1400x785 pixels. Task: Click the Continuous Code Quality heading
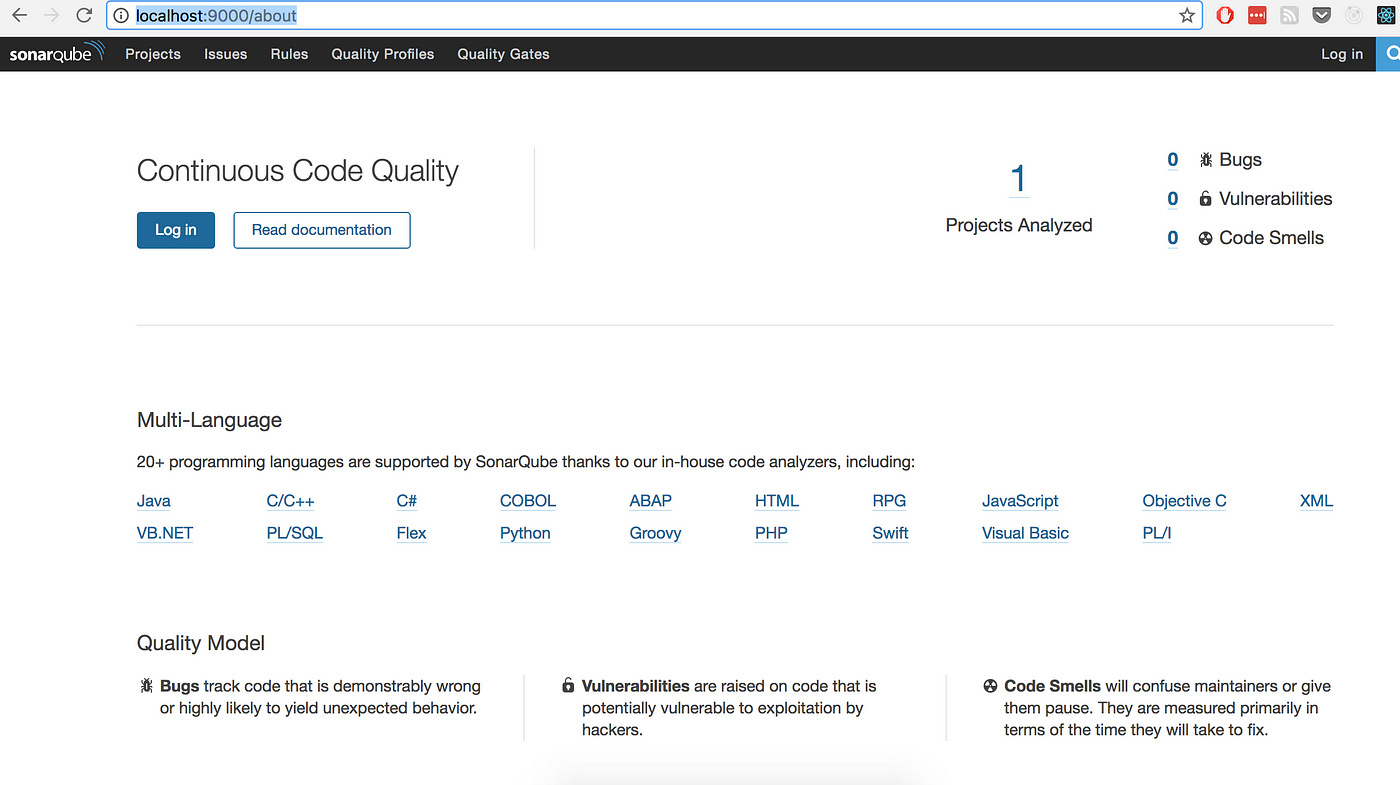[x=298, y=171]
